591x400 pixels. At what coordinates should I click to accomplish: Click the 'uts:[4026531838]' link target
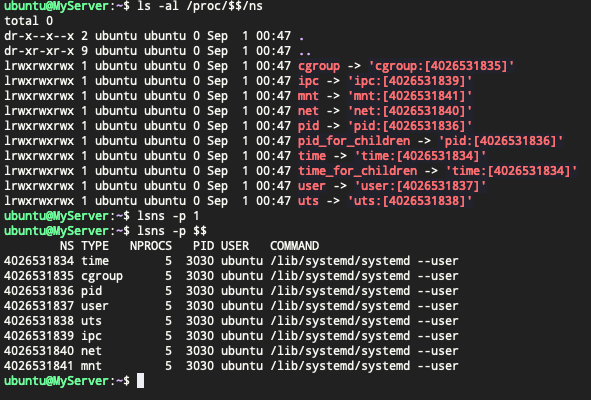410,201
